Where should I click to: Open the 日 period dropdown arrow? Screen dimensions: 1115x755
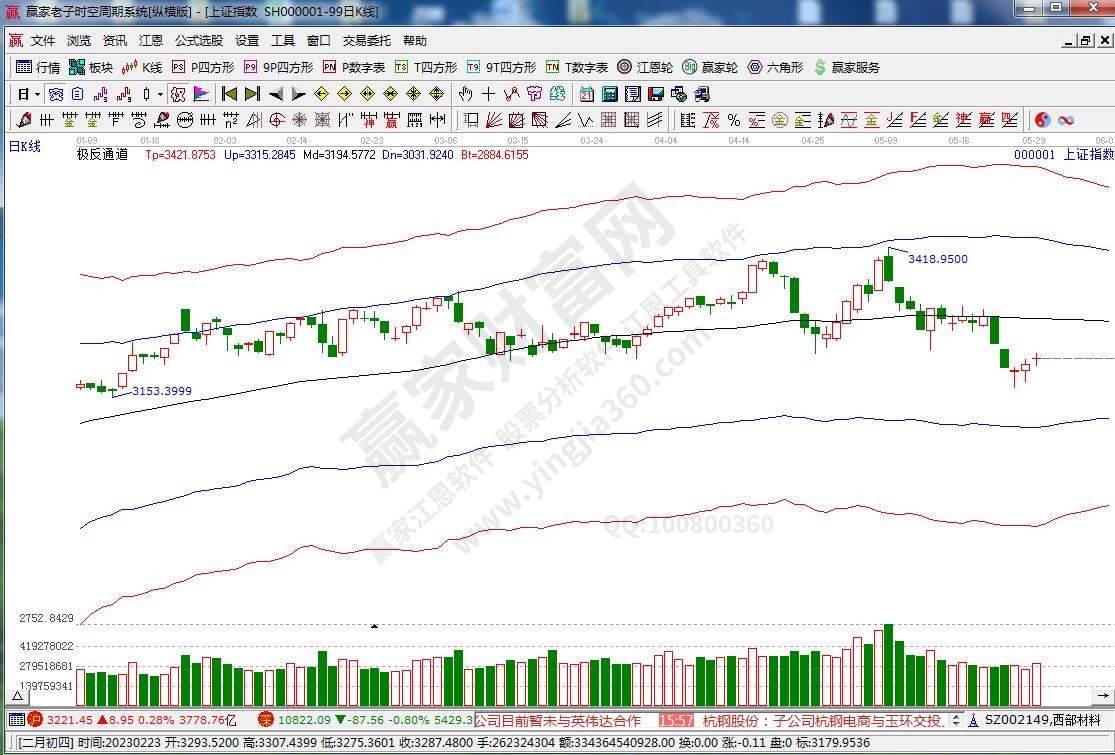pyautogui.click(x=38, y=94)
